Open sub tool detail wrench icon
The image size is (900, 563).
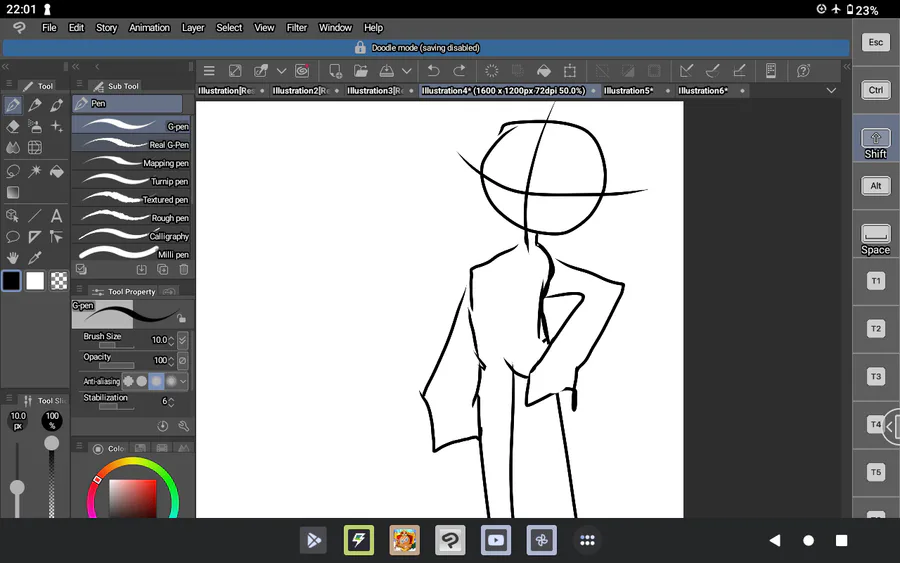(184, 426)
